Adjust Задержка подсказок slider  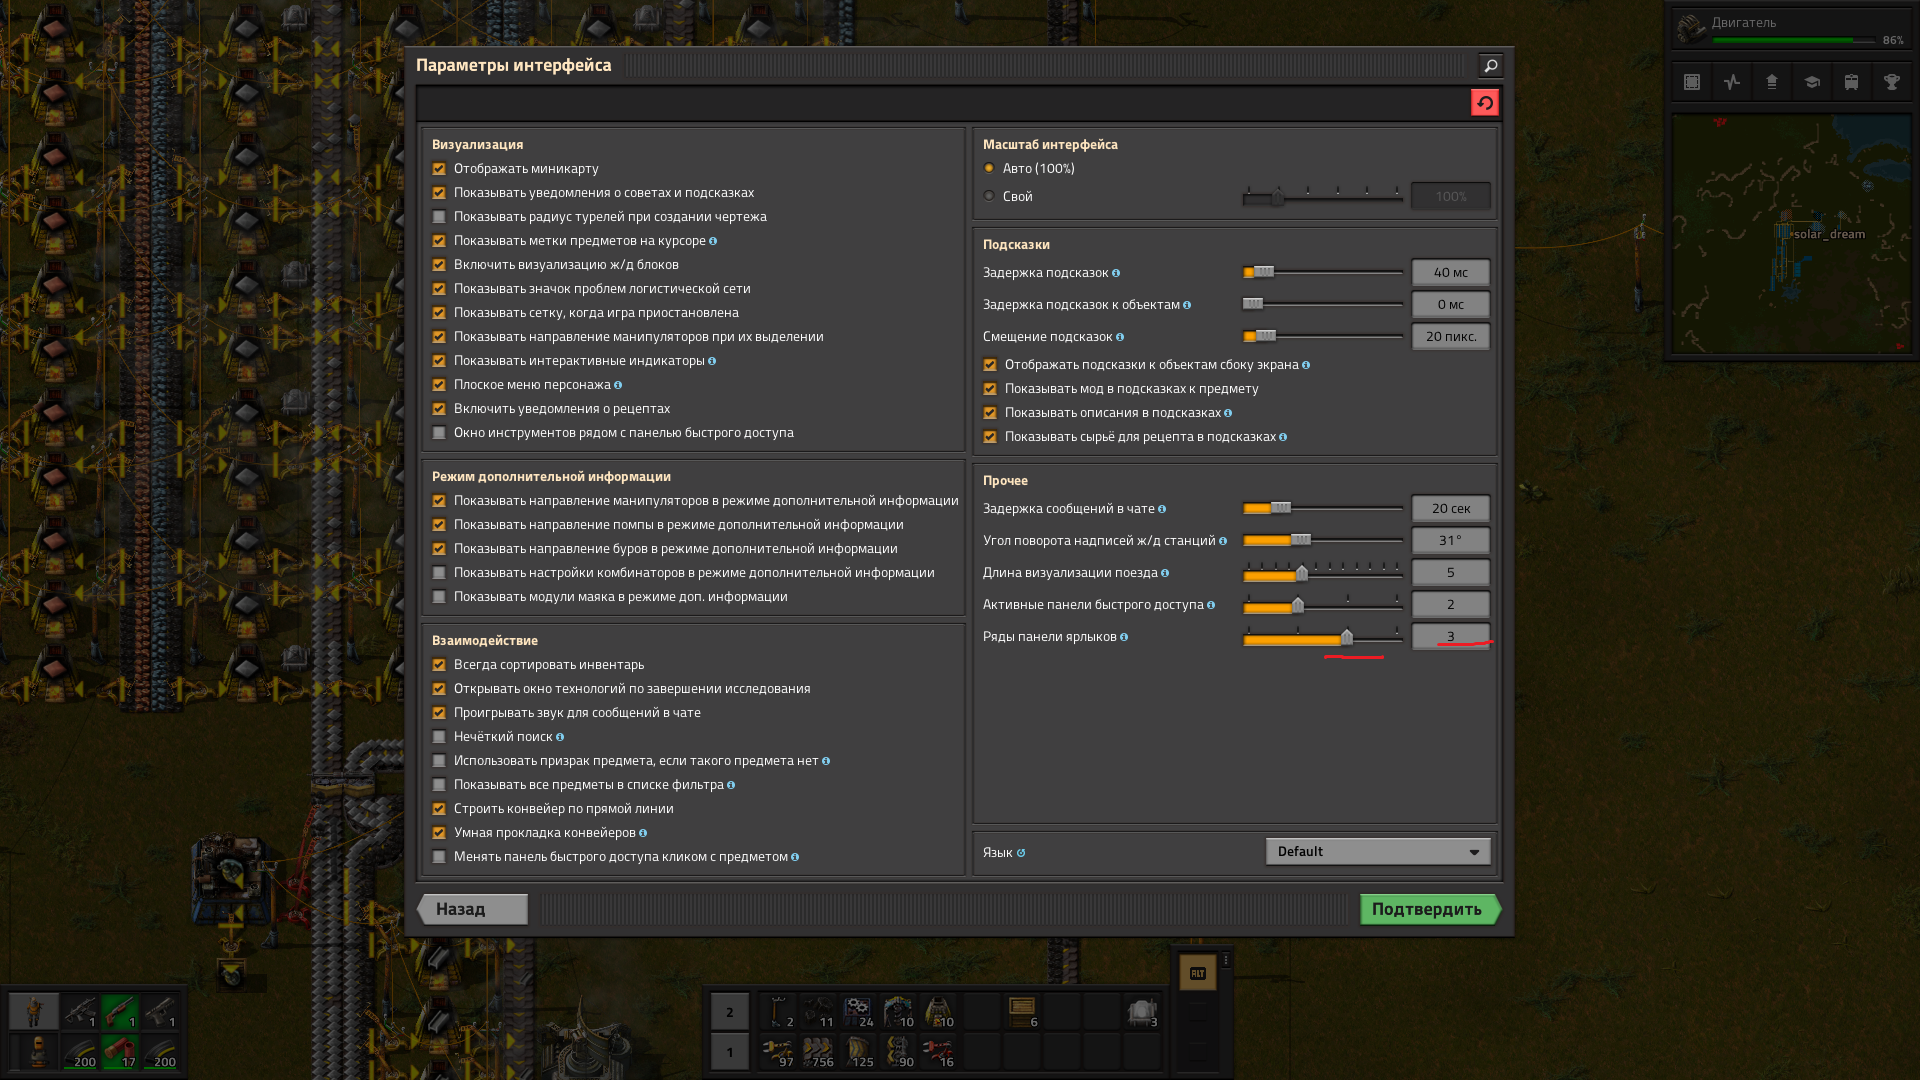click(x=1323, y=272)
